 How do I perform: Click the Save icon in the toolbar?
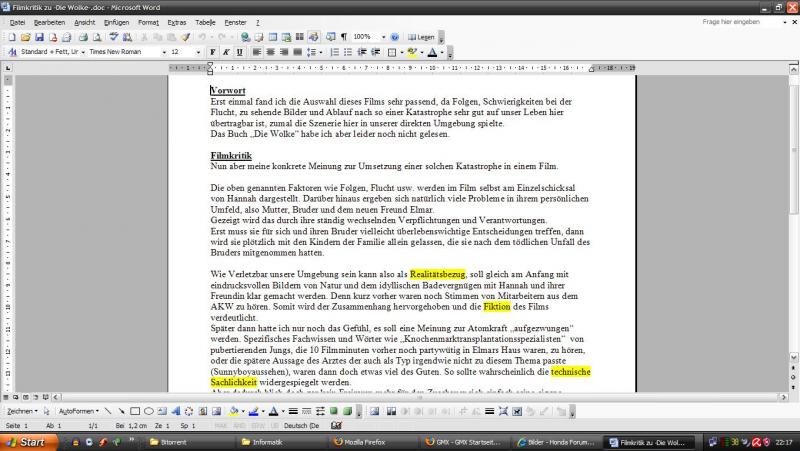click(x=37, y=37)
